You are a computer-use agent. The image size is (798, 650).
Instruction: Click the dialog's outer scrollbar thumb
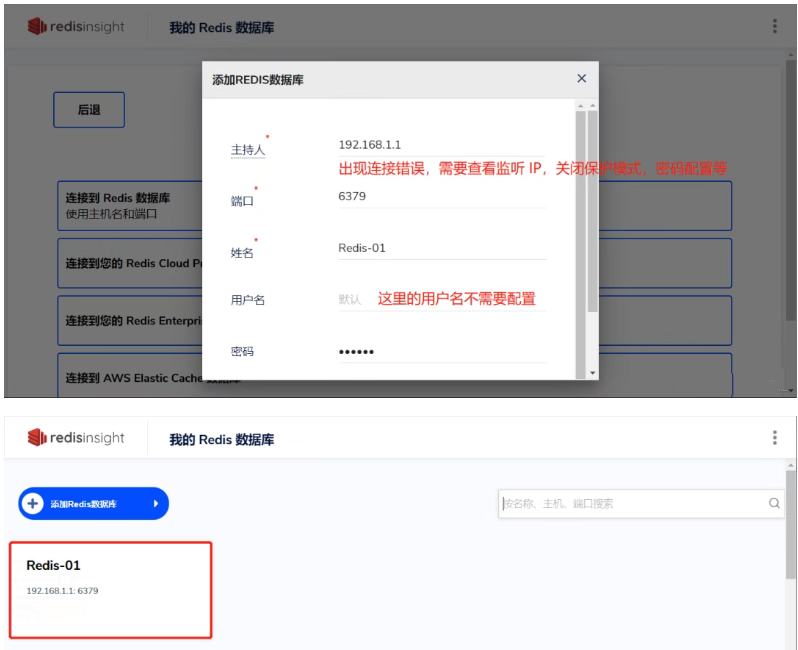coord(592,211)
